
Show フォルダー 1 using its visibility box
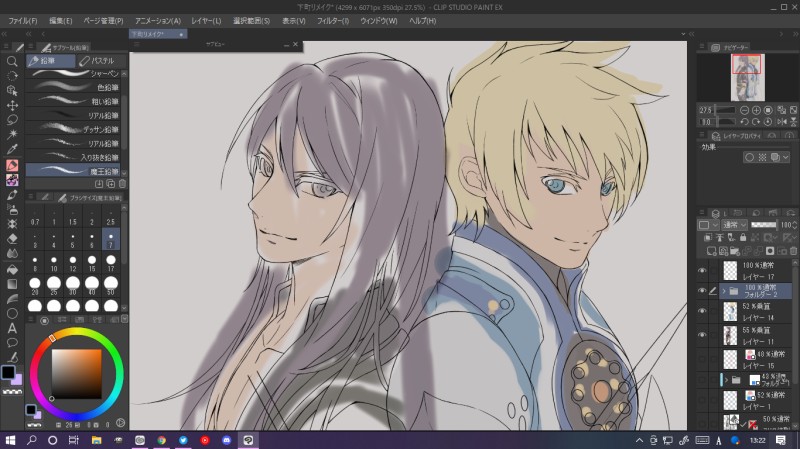click(x=702, y=379)
